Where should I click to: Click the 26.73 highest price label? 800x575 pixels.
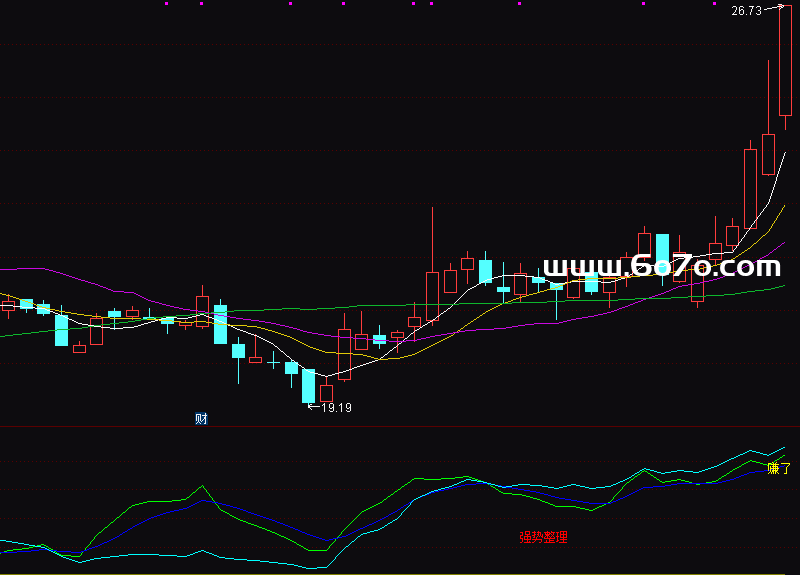click(x=745, y=11)
